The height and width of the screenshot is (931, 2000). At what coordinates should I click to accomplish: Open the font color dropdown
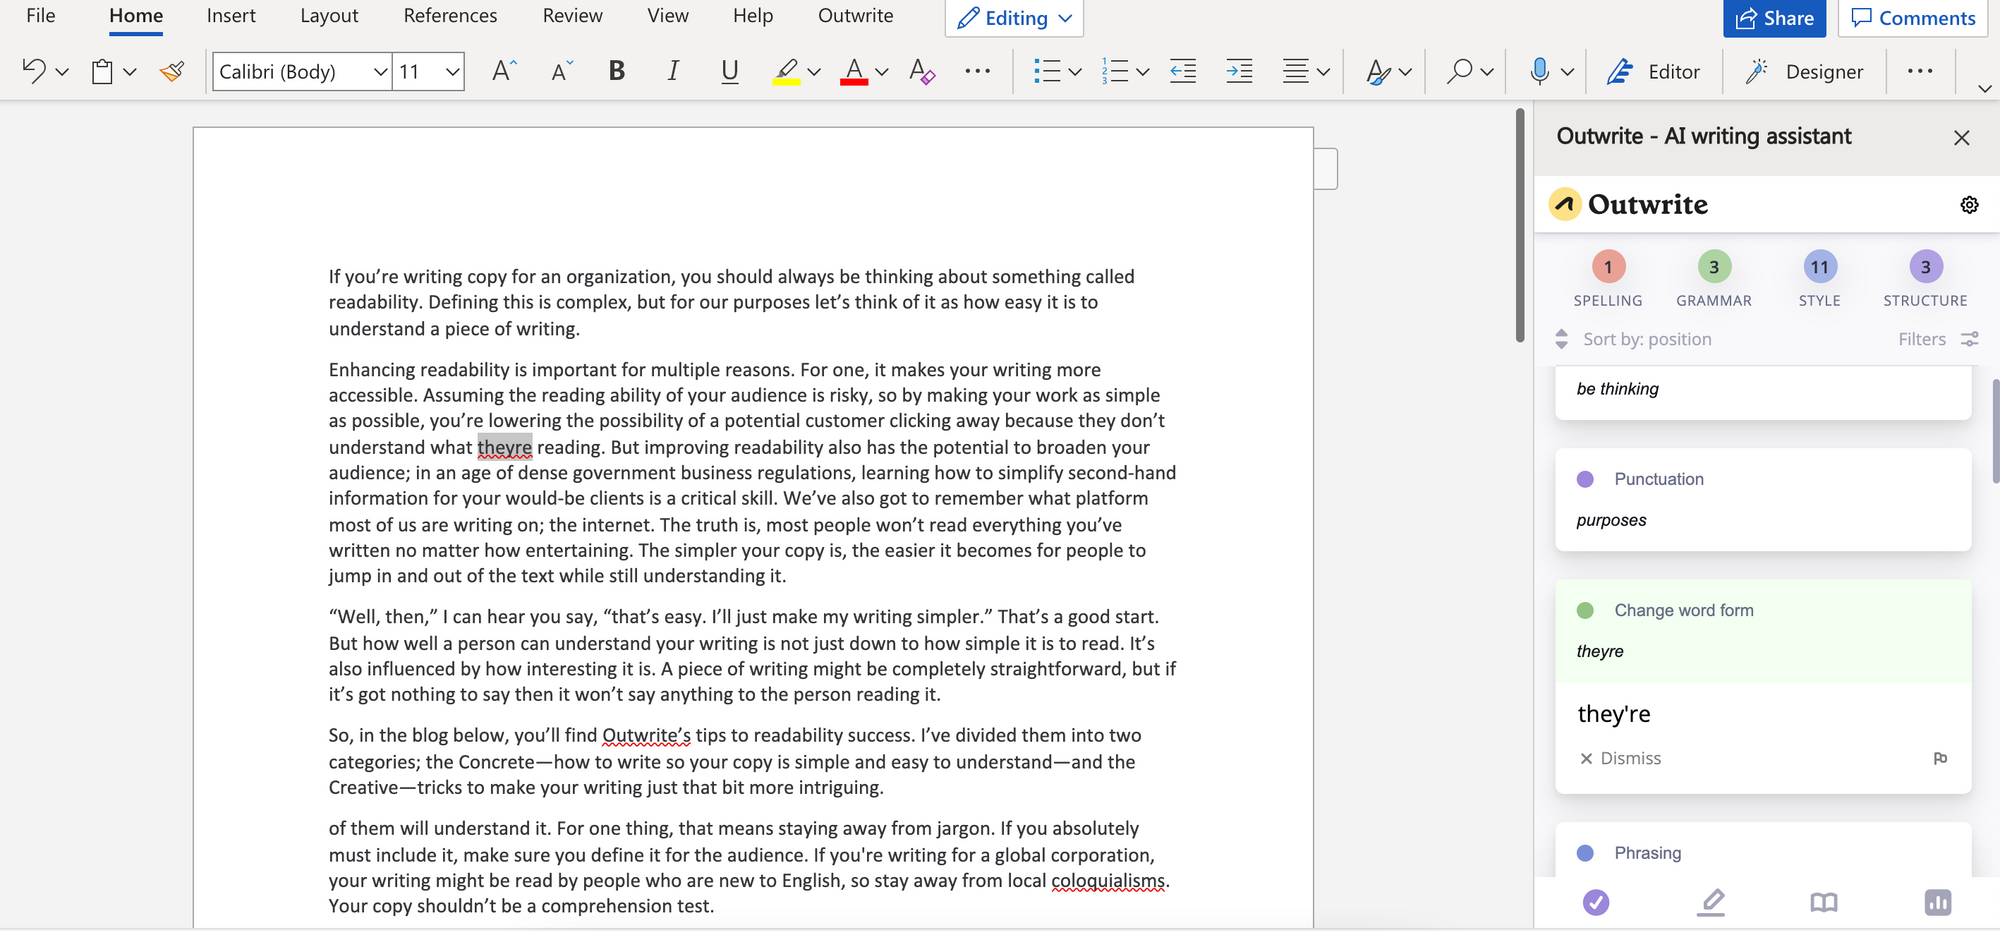point(881,71)
